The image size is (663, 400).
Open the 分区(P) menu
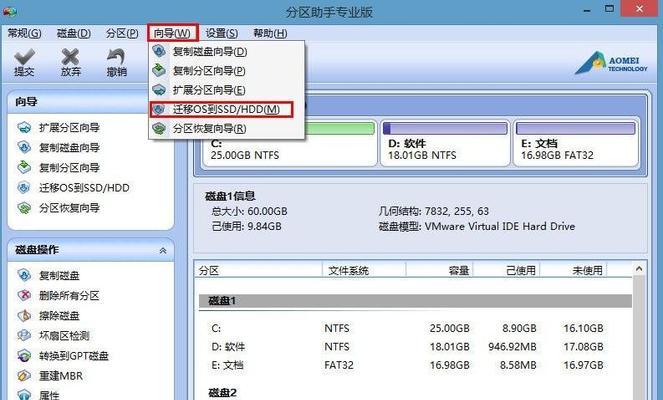(x=122, y=33)
